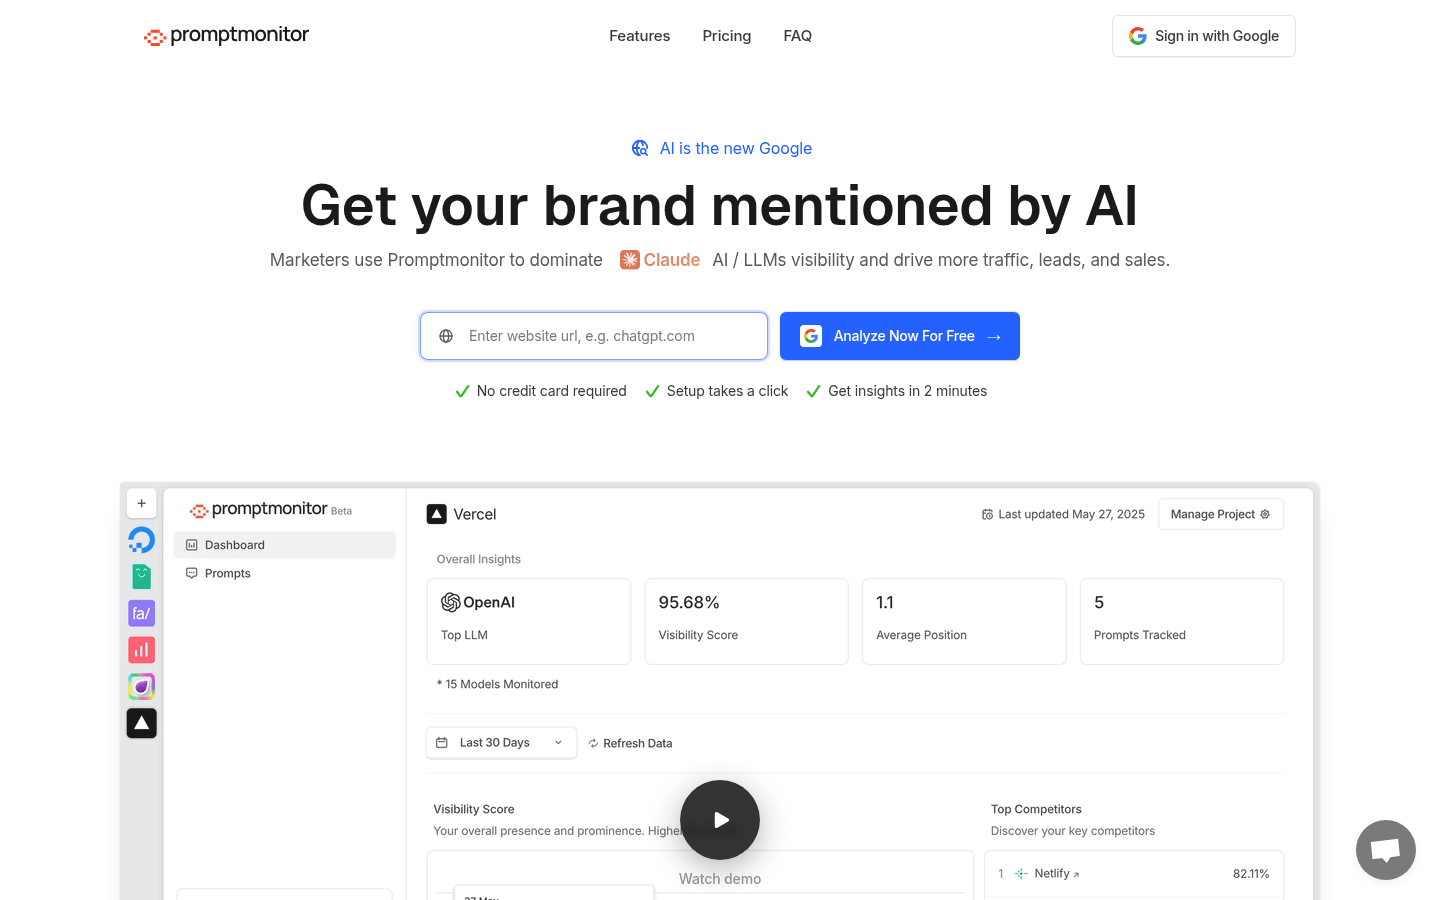Click the Claude starburst icon
This screenshot has height=900, width=1440.
point(629,260)
